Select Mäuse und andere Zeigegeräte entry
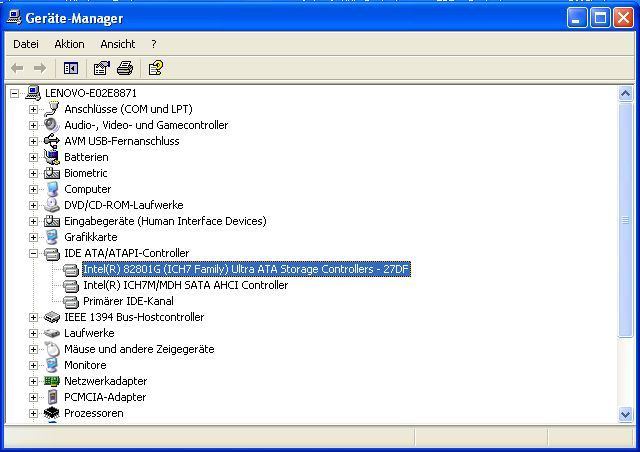This screenshot has width=640, height=452. (139, 349)
